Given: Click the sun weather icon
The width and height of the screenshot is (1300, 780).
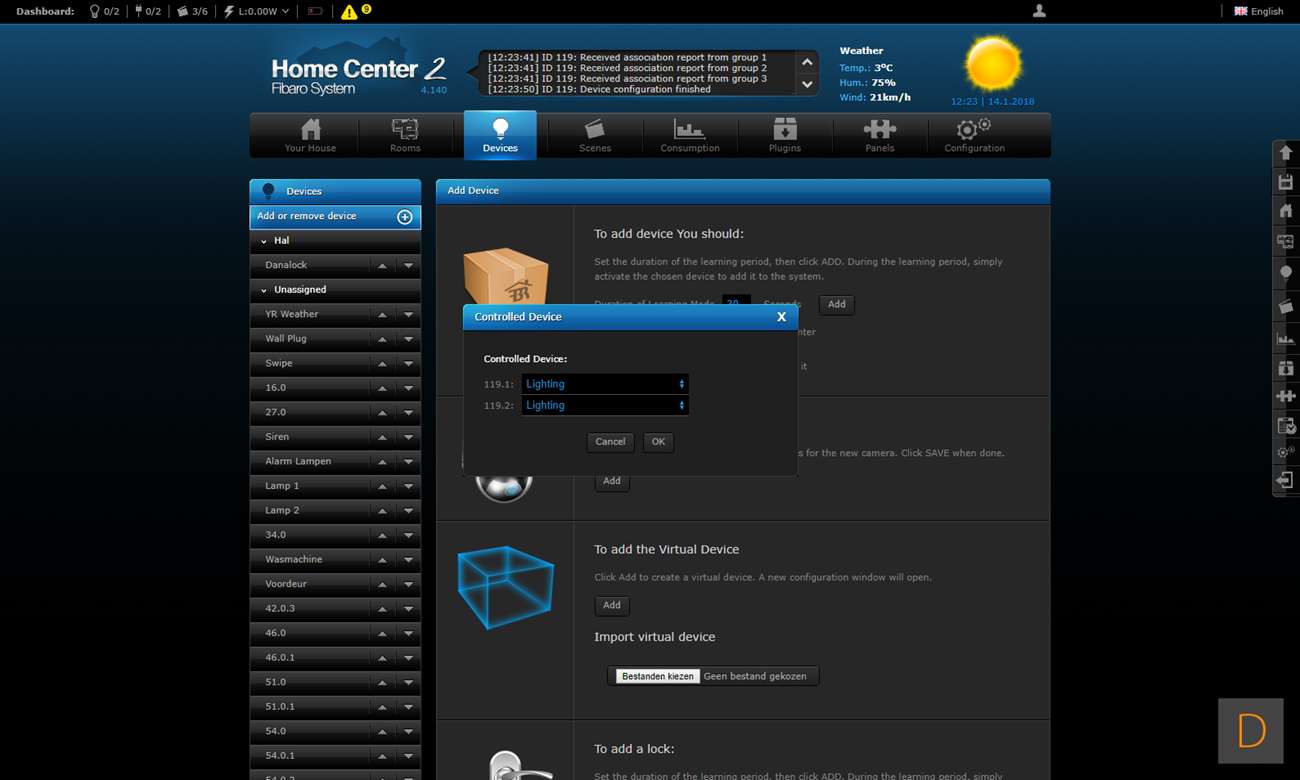Looking at the screenshot, I should [993, 64].
